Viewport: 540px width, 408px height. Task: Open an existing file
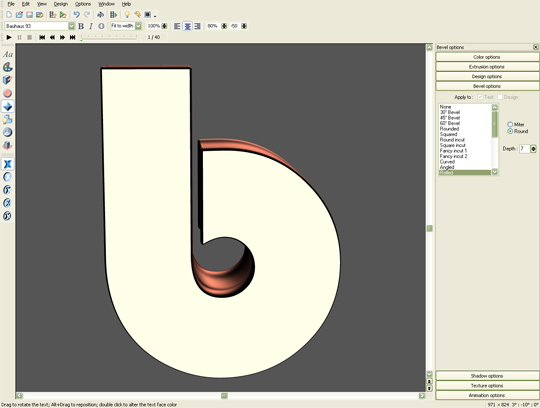click(x=19, y=15)
